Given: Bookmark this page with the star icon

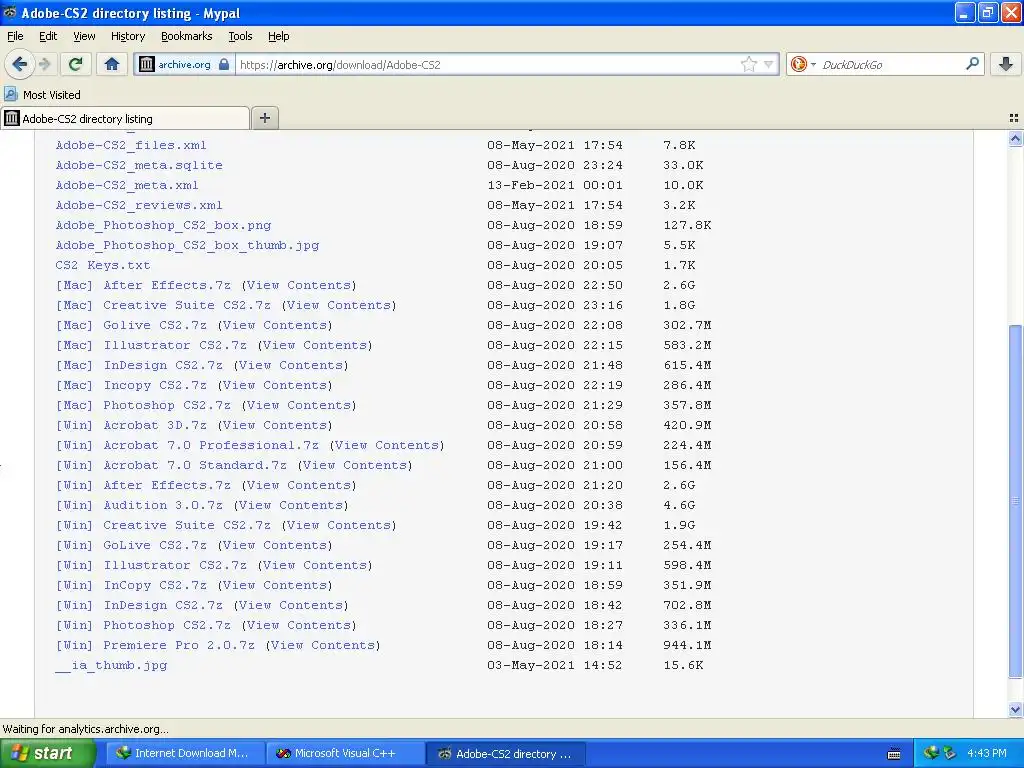Looking at the screenshot, I should coord(748,64).
